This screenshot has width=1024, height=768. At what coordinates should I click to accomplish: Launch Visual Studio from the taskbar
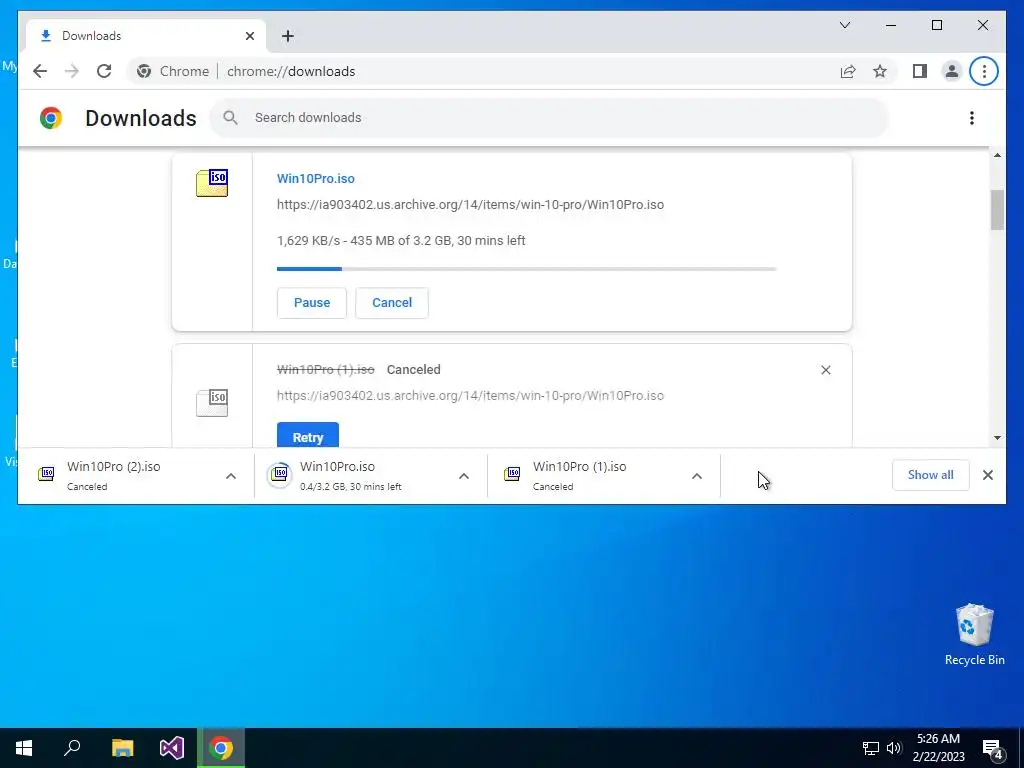pyautogui.click(x=172, y=748)
